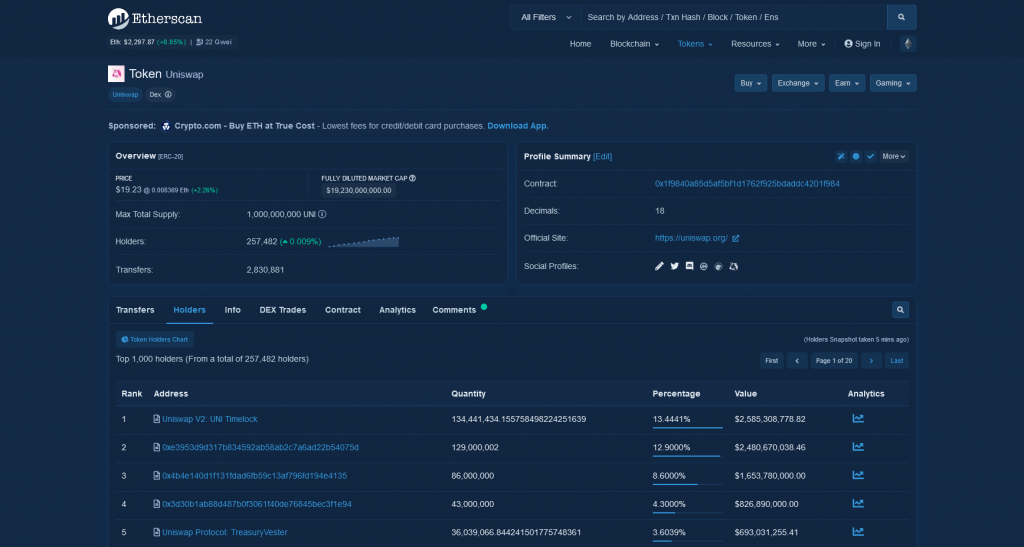
Task: Expand the Resources menu
Action: tap(755, 44)
